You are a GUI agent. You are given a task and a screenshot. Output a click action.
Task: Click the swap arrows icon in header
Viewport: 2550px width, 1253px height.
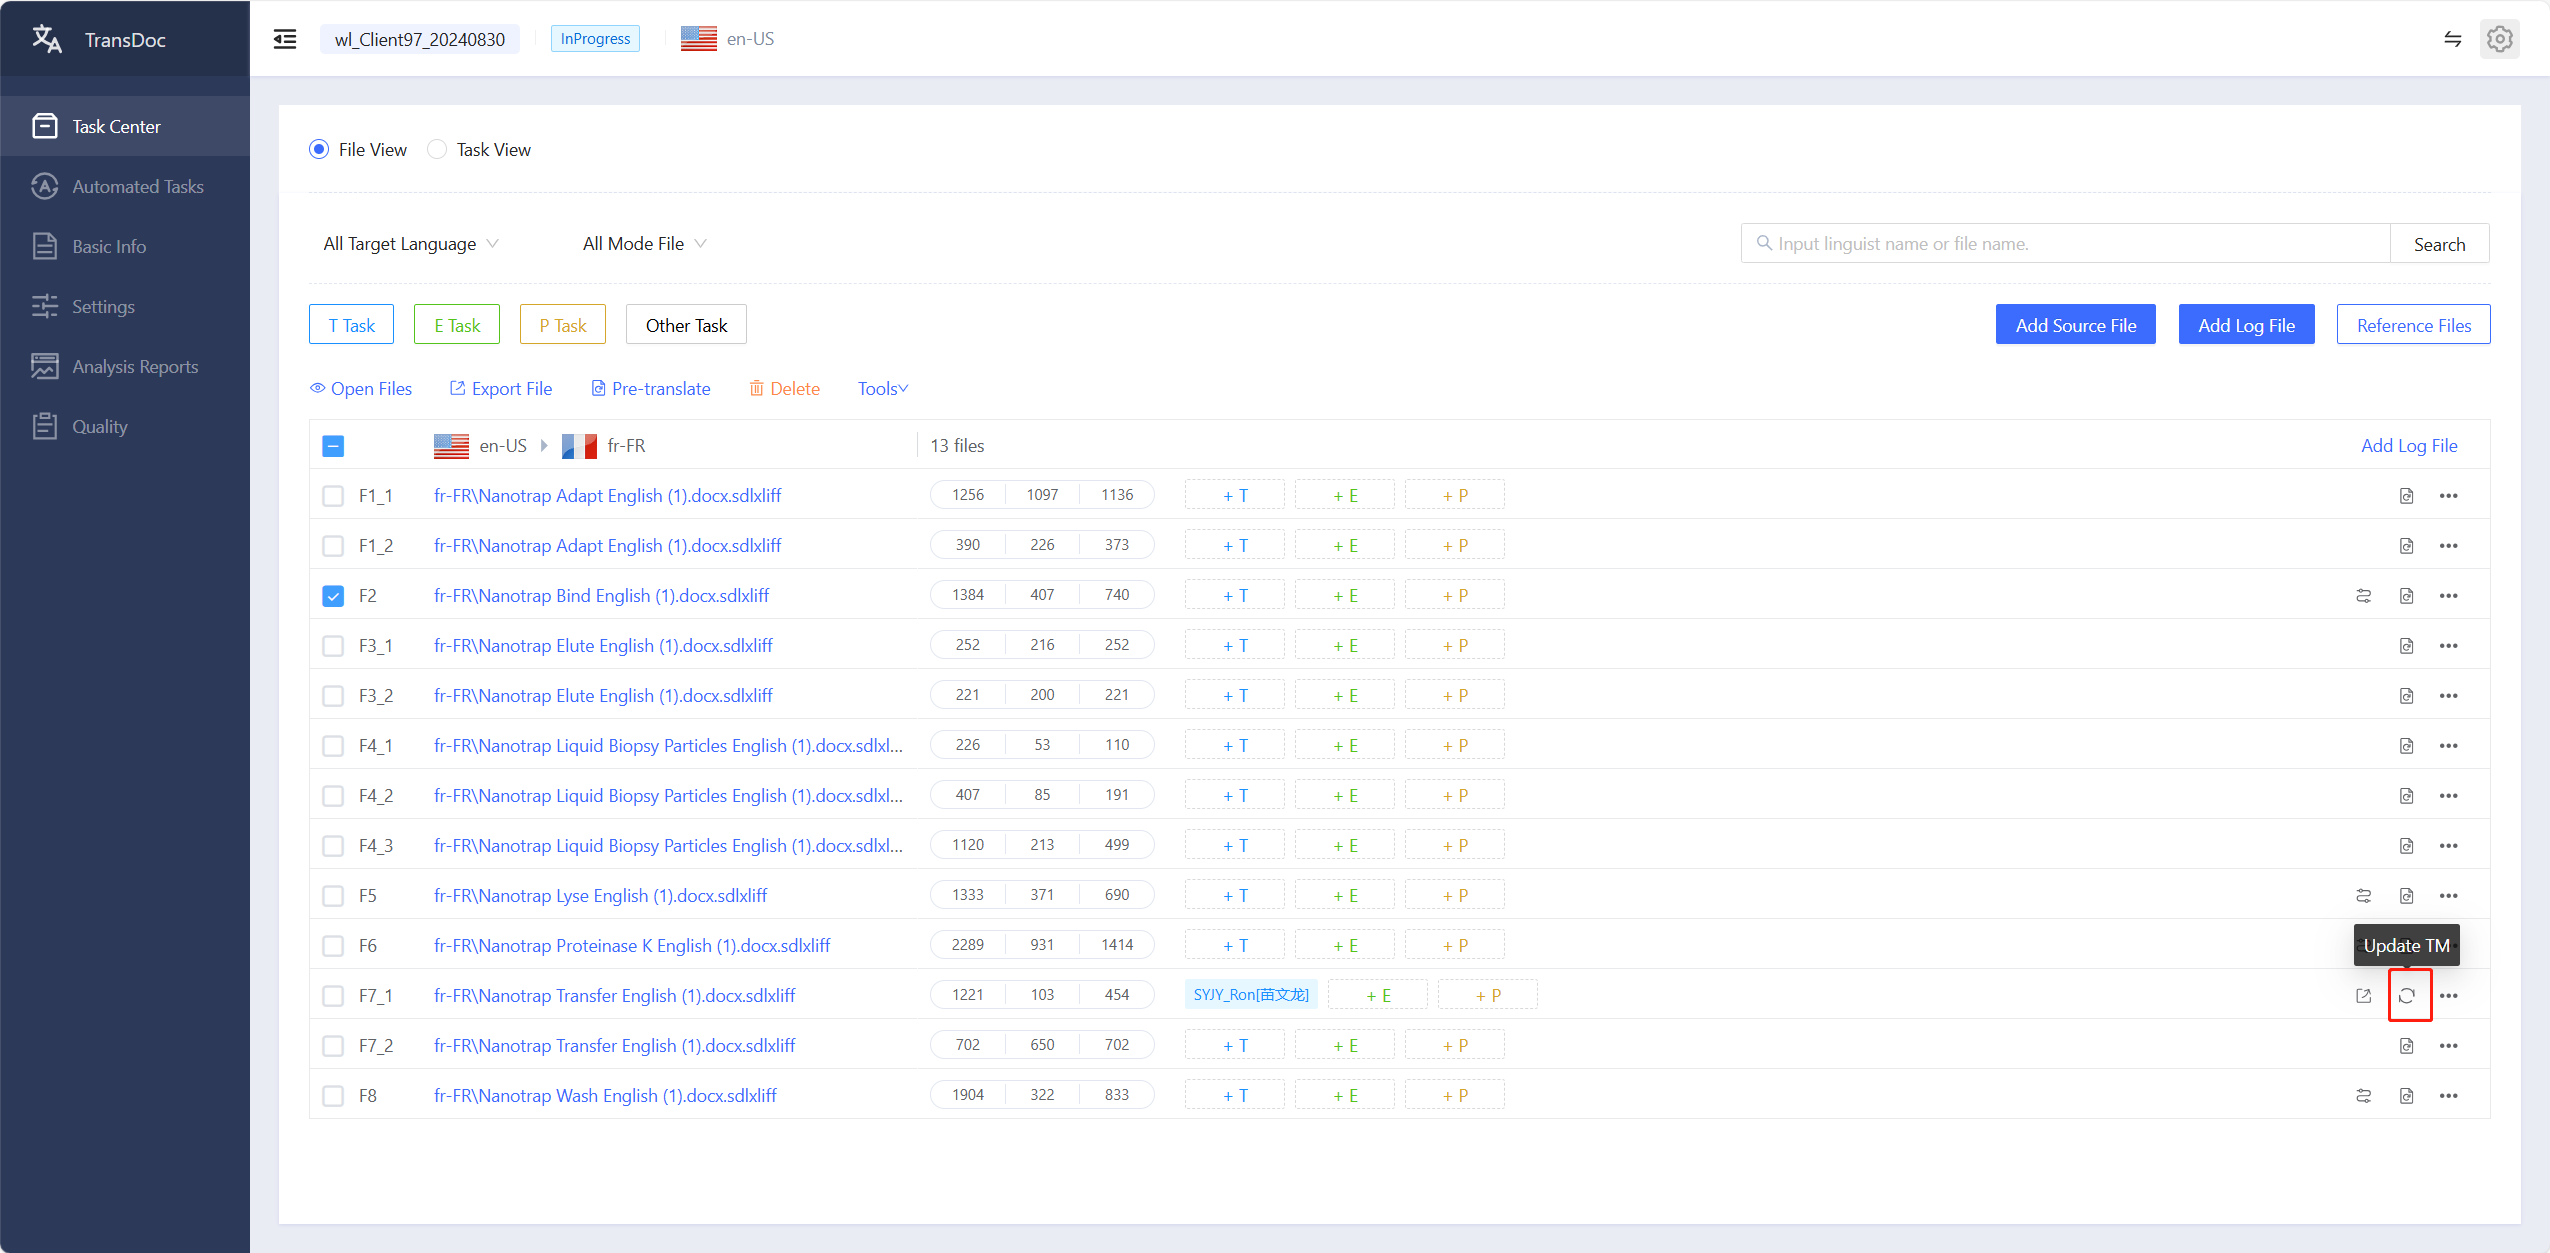(2452, 39)
